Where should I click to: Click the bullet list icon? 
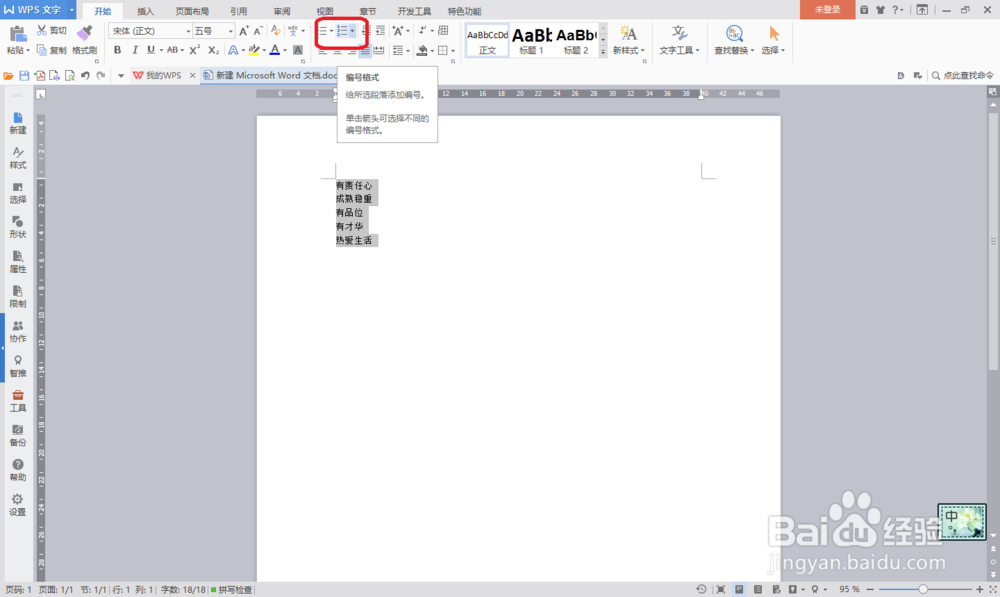point(323,31)
